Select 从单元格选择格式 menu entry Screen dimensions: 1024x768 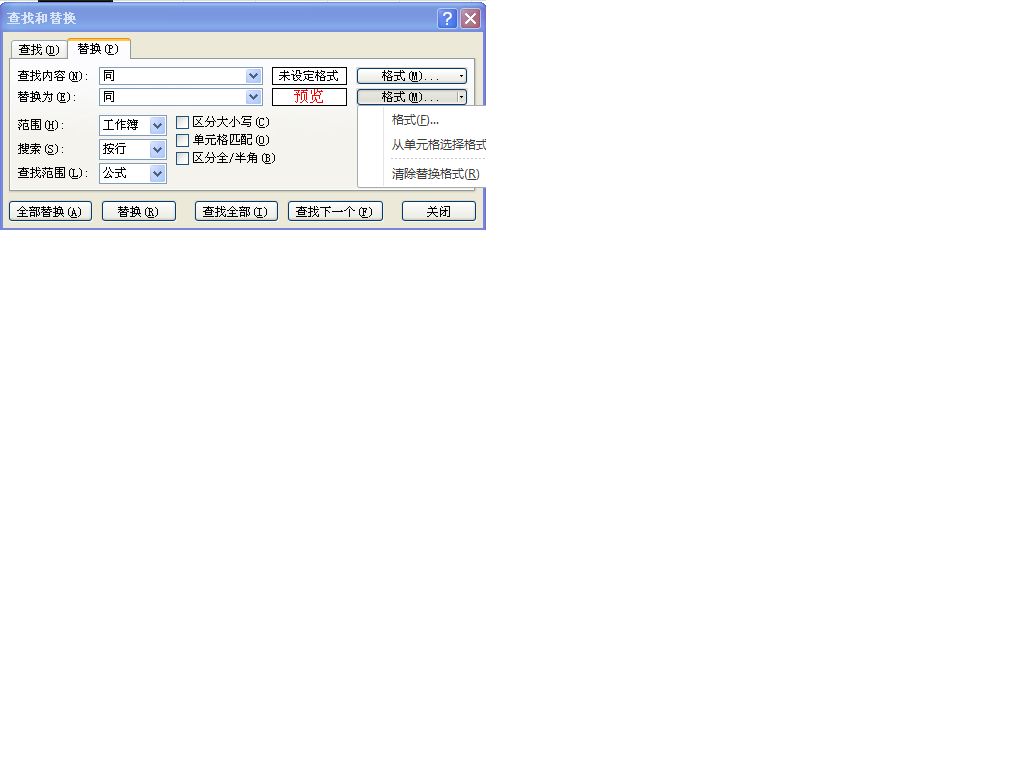pos(437,146)
